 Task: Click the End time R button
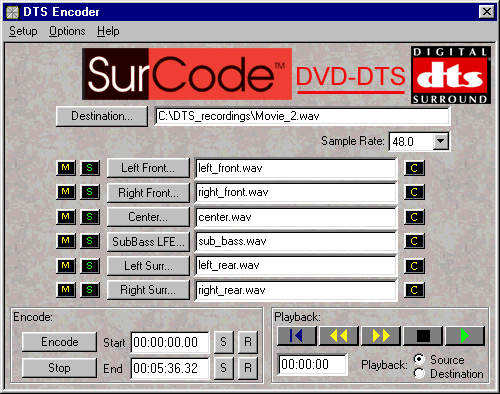(248, 368)
